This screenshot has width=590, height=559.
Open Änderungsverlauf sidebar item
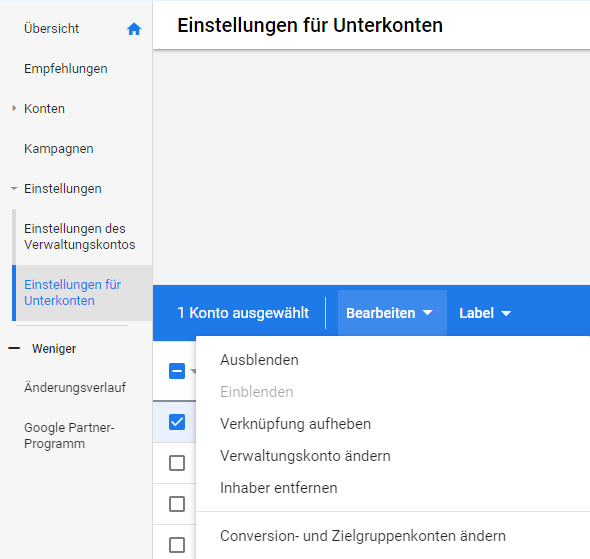[75, 387]
